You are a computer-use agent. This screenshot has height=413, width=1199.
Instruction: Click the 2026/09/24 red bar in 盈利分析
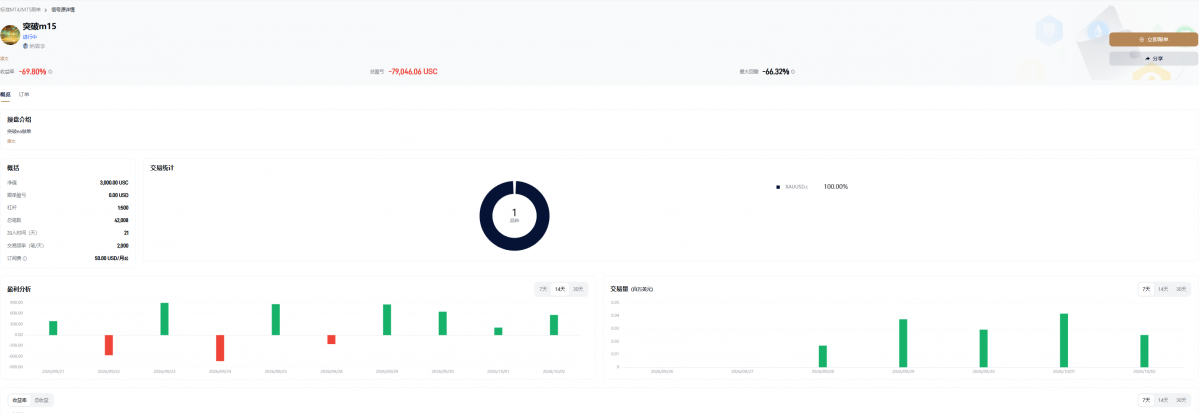tap(220, 348)
